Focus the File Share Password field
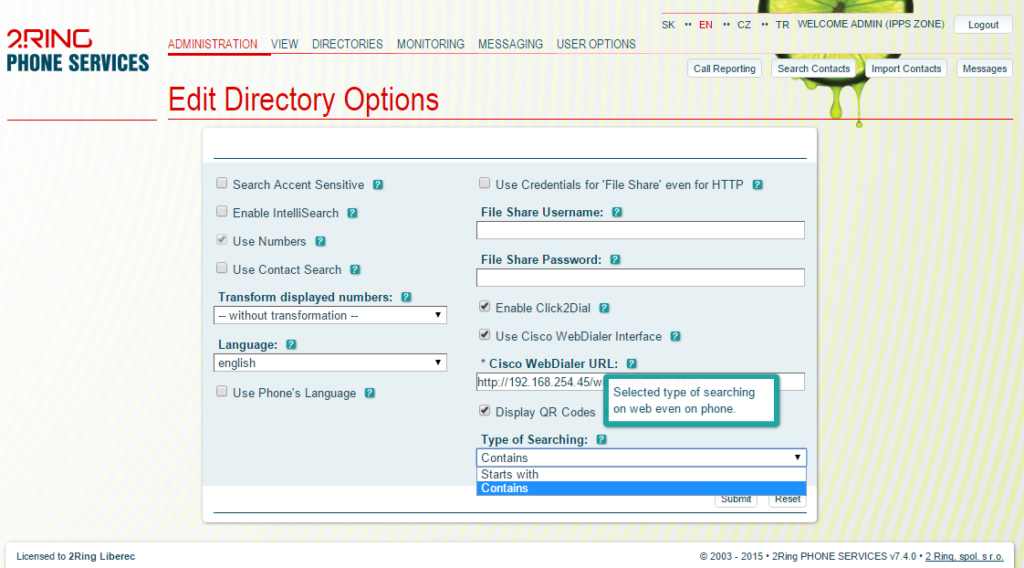Image resolution: width=1024 pixels, height=568 pixels. 640,277
